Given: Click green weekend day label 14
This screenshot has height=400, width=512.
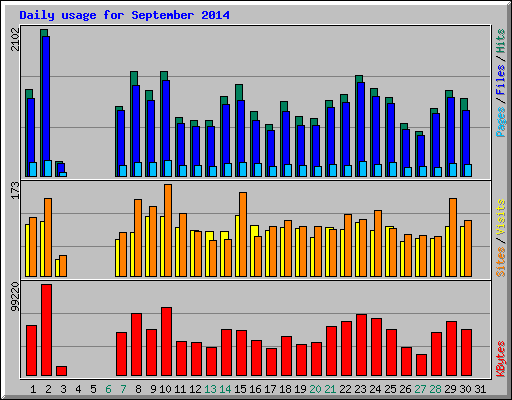Looking at the screenshot, I should point(225,389).
